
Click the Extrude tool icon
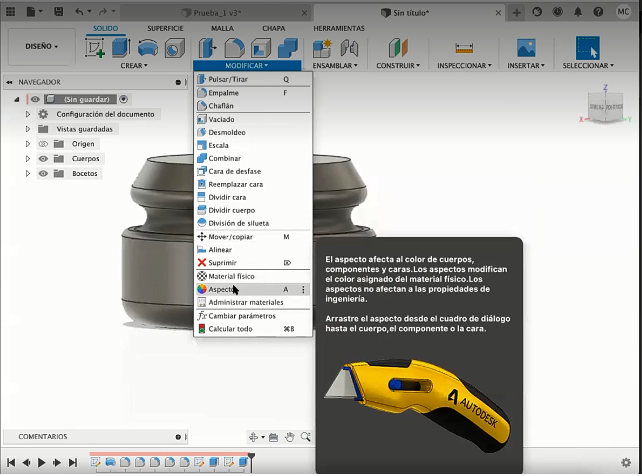pyautogui.click(x=121, y=47)
